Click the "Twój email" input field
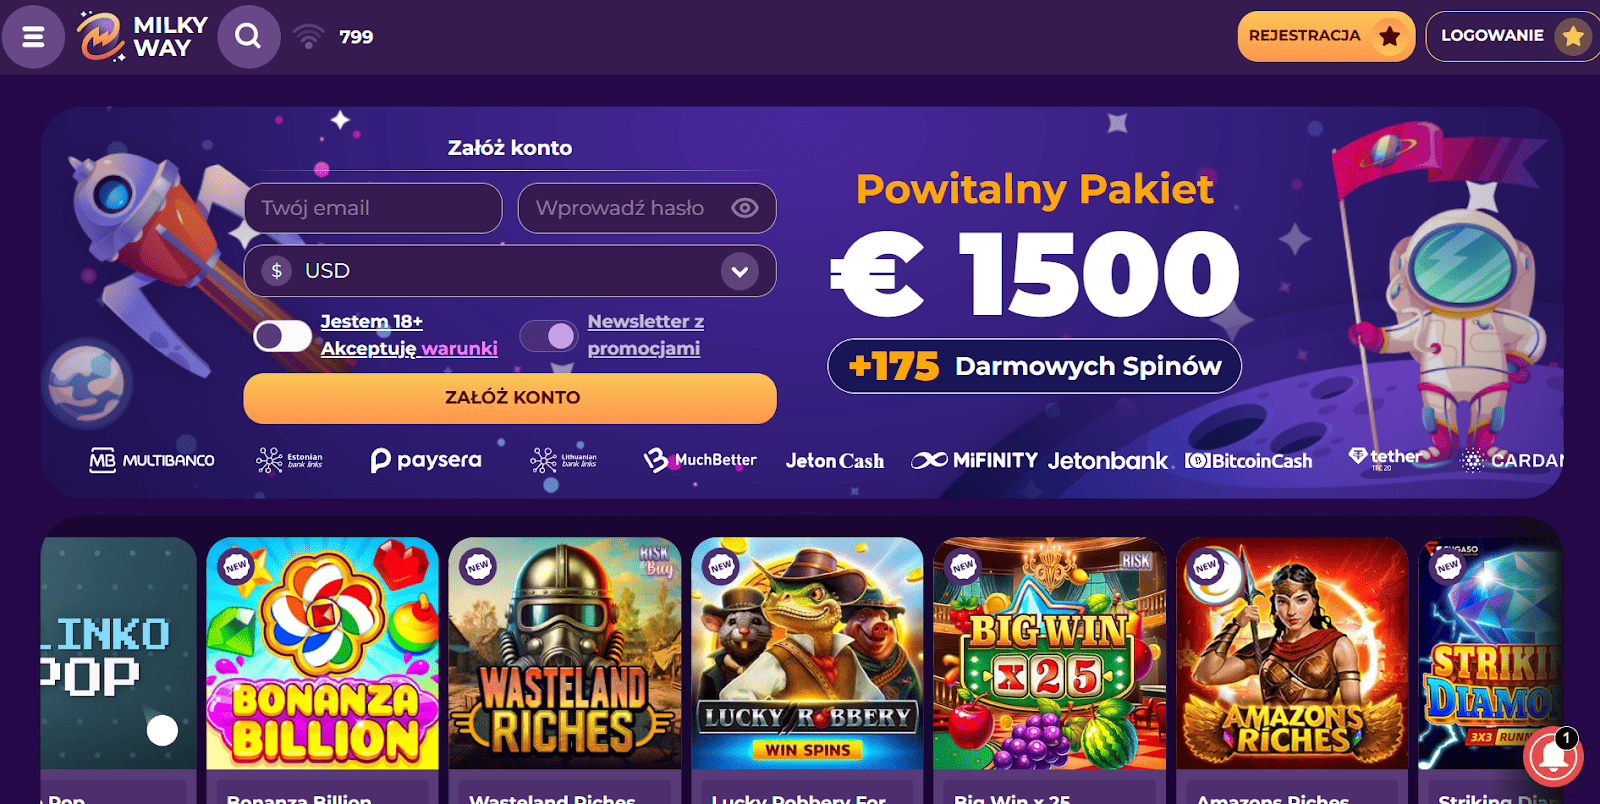The height and width of the screenshot is (804, 1600). [373, 208]
